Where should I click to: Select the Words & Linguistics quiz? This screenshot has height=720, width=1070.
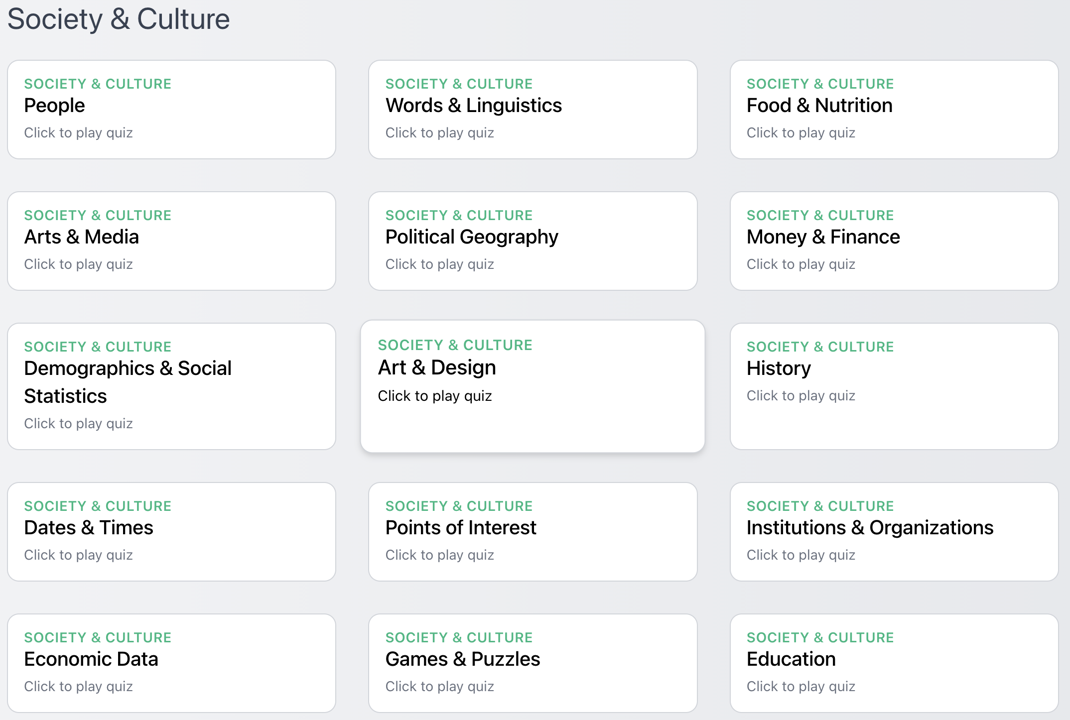(532, 109)
